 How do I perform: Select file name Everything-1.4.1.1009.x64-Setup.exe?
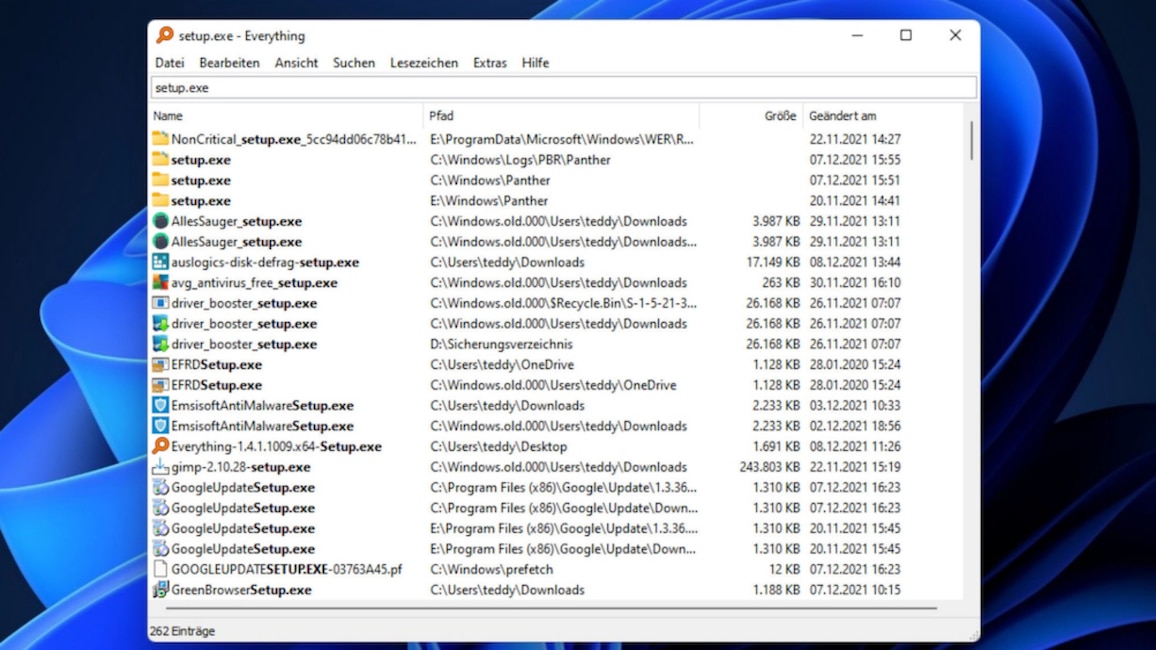[x=276, y=447]
